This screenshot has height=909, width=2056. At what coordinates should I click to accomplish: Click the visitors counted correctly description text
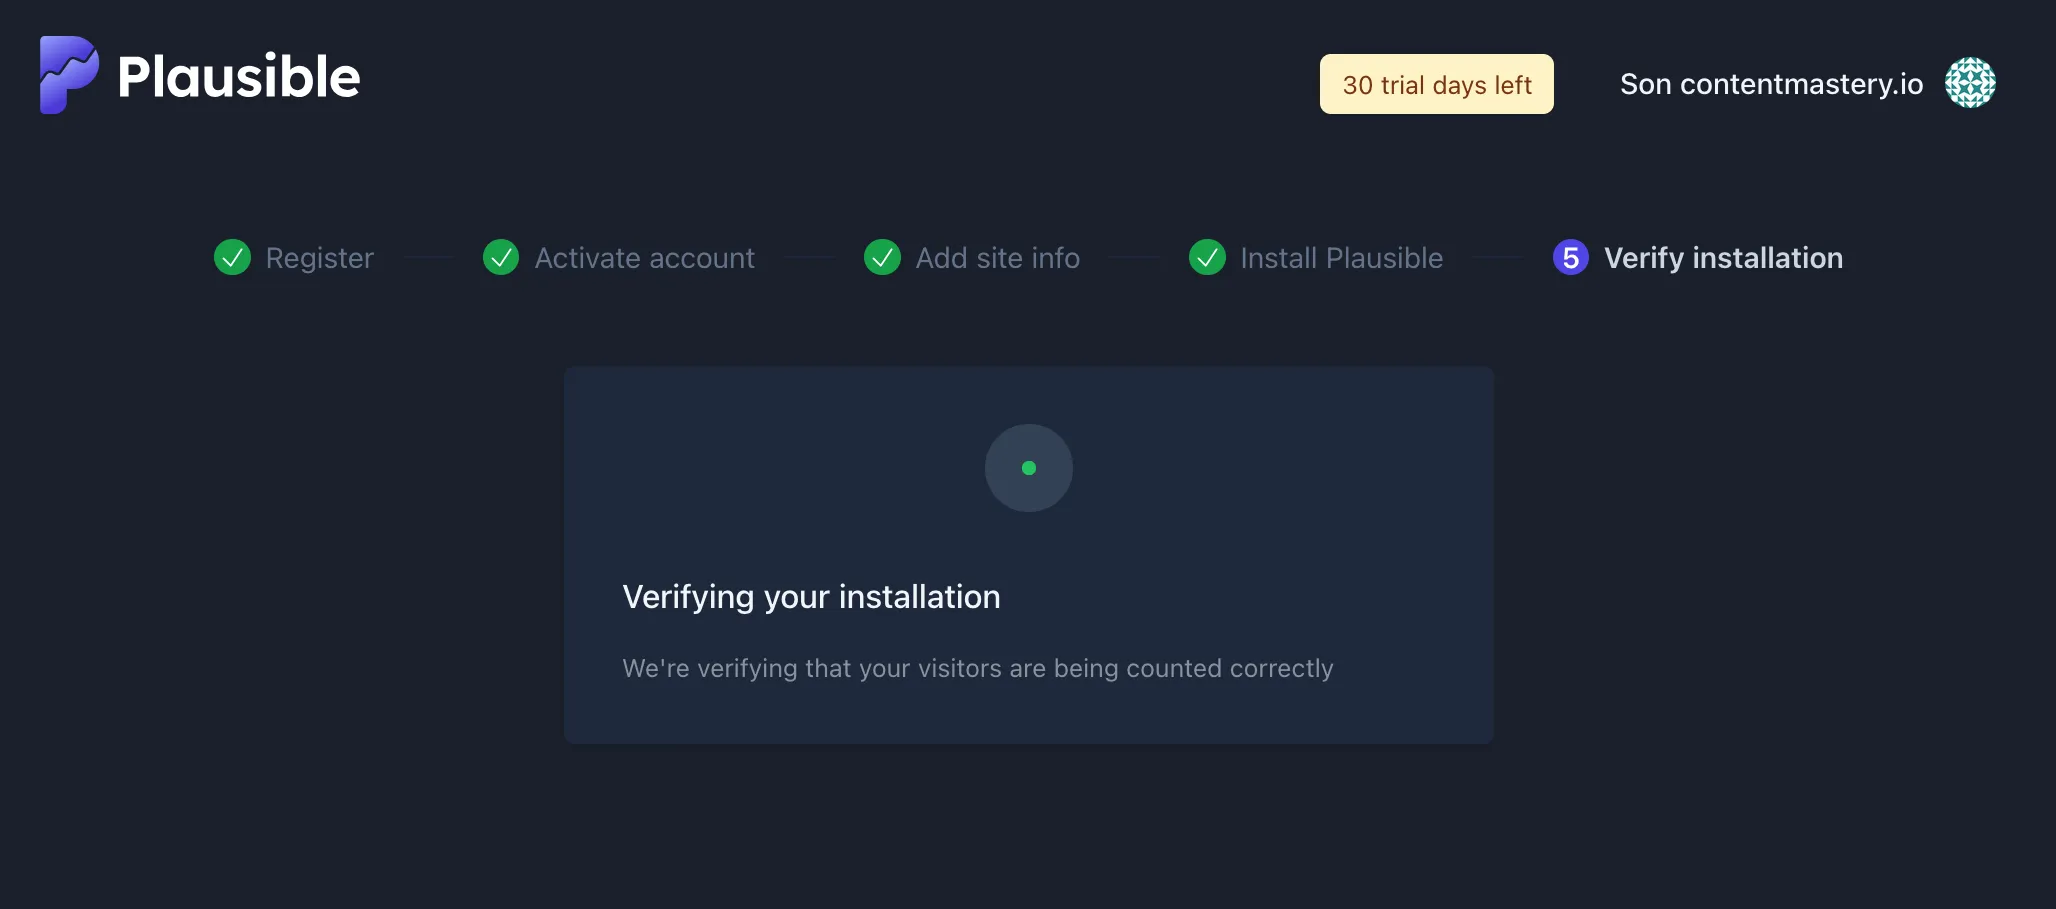point(978,668)
